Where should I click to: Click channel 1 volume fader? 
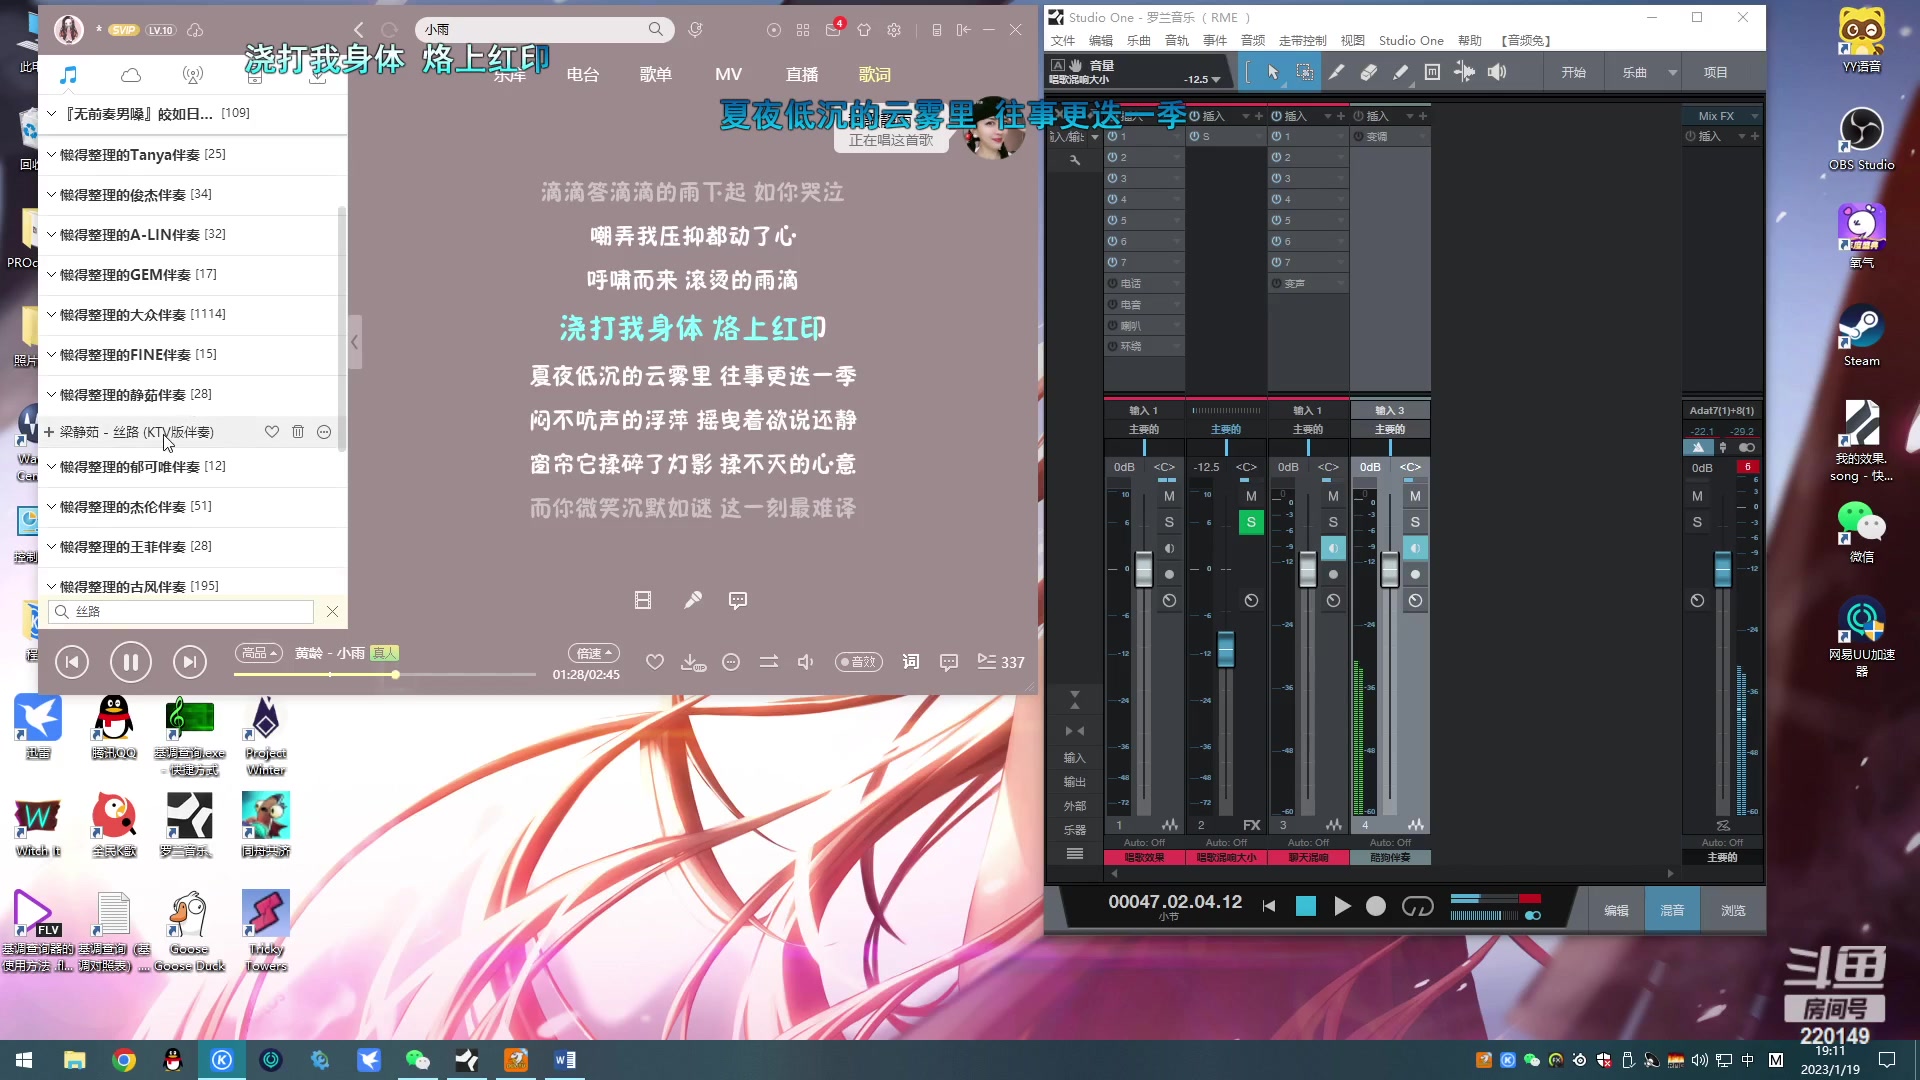tap(1144, 569)
